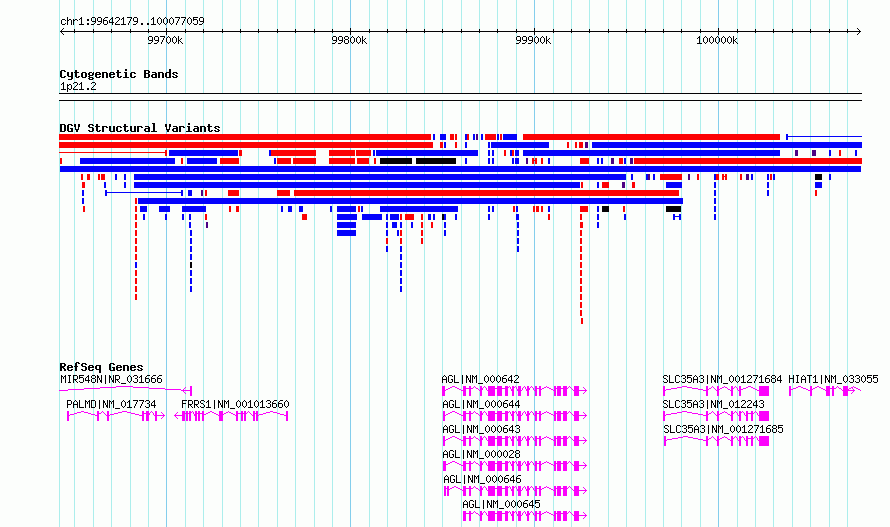Click the AGL NM_000642 exon structure glyph
Screen dimensions: 890x527
(x=514, y=391)
